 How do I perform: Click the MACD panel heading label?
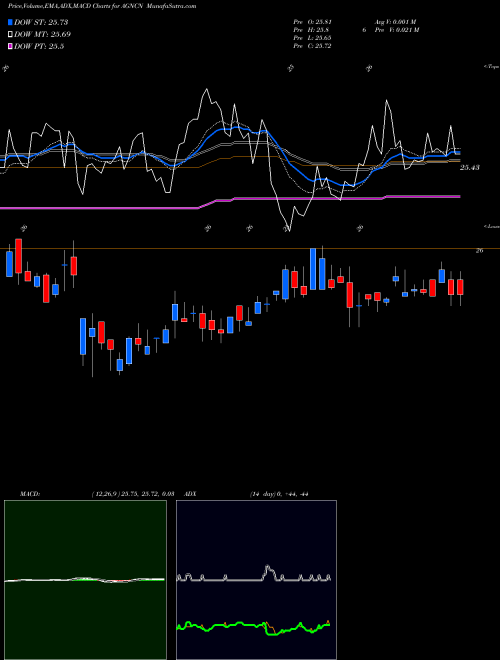tap(30, 494)
